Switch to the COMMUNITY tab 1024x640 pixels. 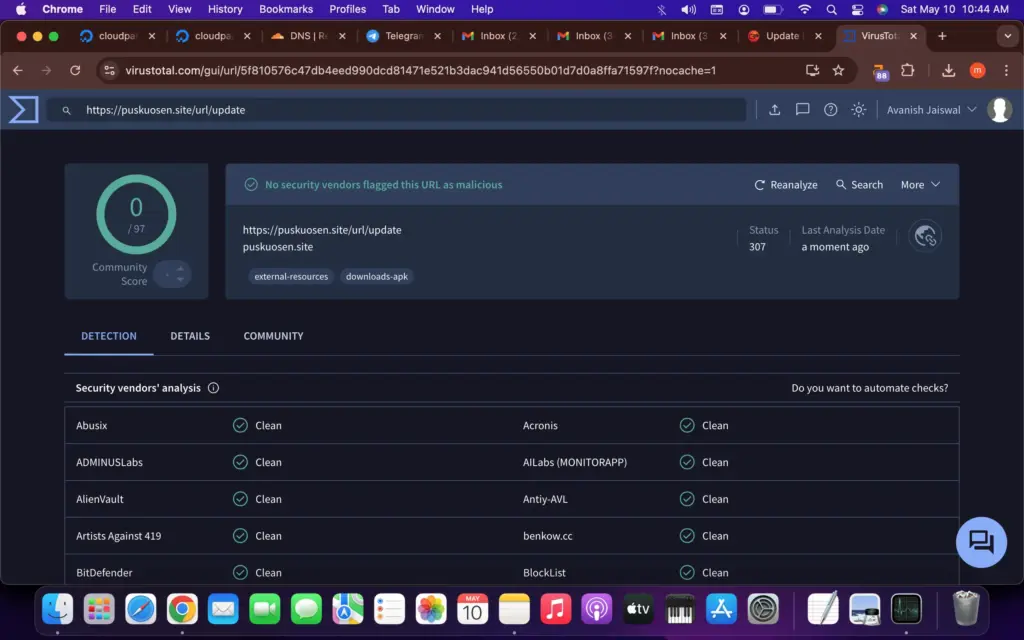click(x=273, y=336)
